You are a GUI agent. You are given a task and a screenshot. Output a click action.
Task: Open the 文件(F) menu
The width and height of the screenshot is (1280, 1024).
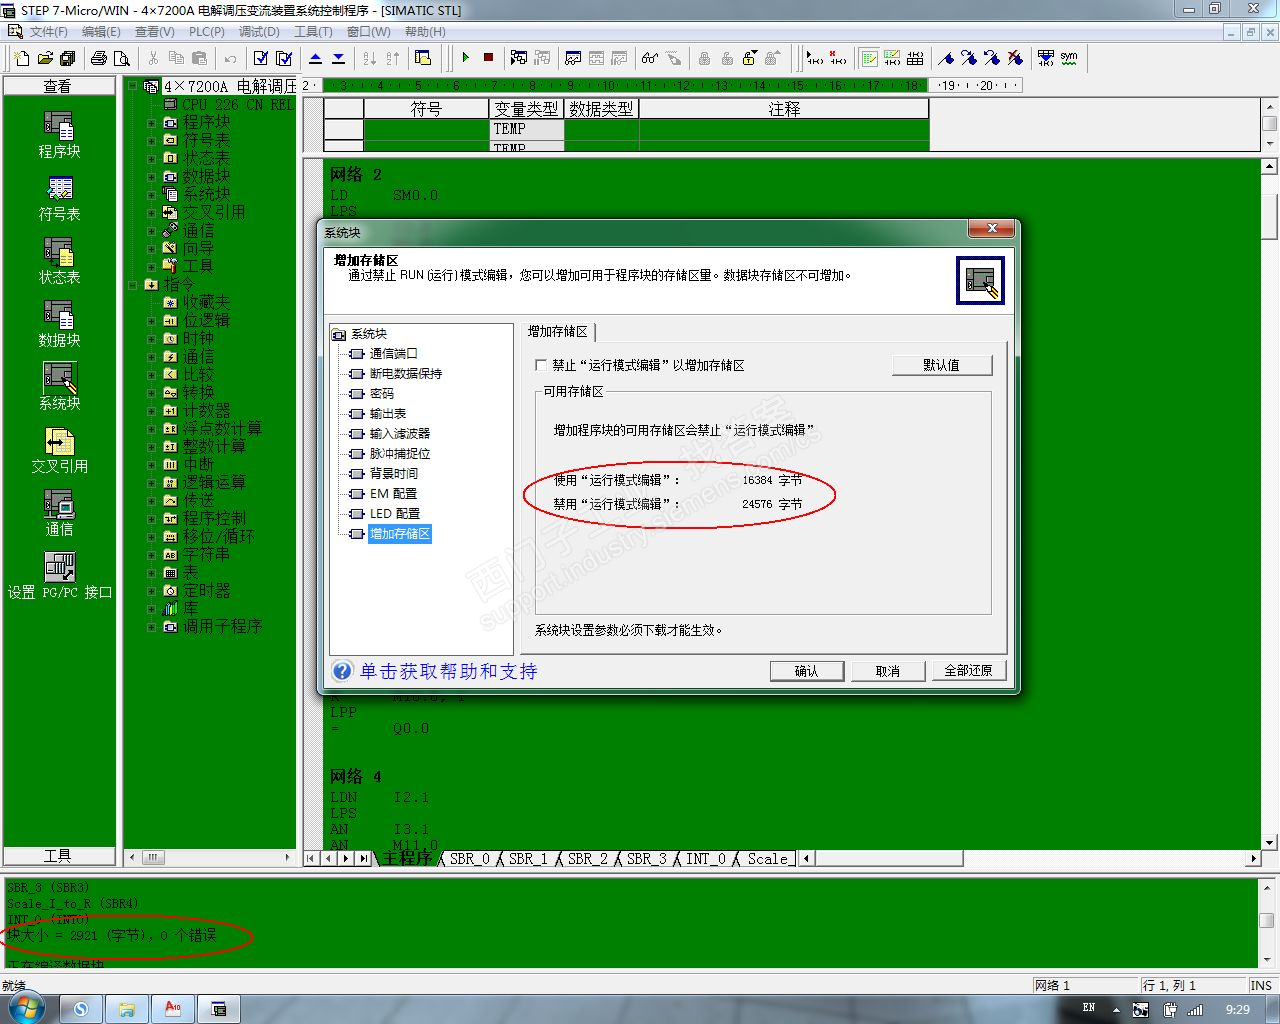pos(48,32)
